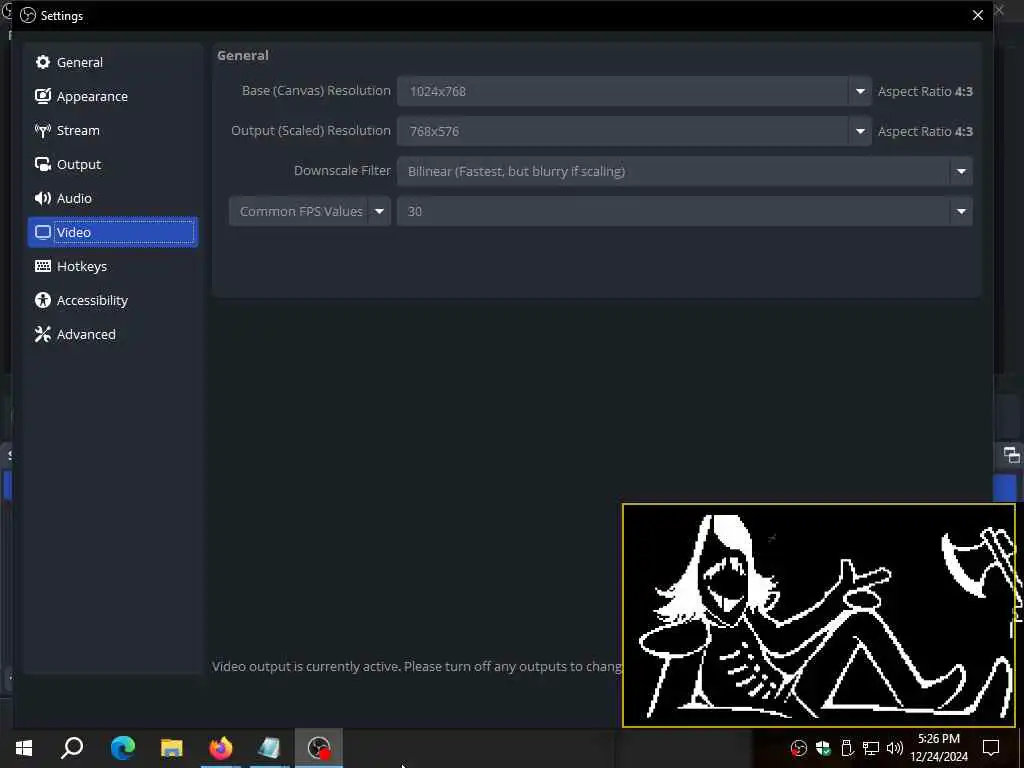Image resolution: width=1024 pixels, height=768 pixels.
Task: Expand the FPS value 30 dropdown
Action: pyautogui.click(x=961, y=211)
